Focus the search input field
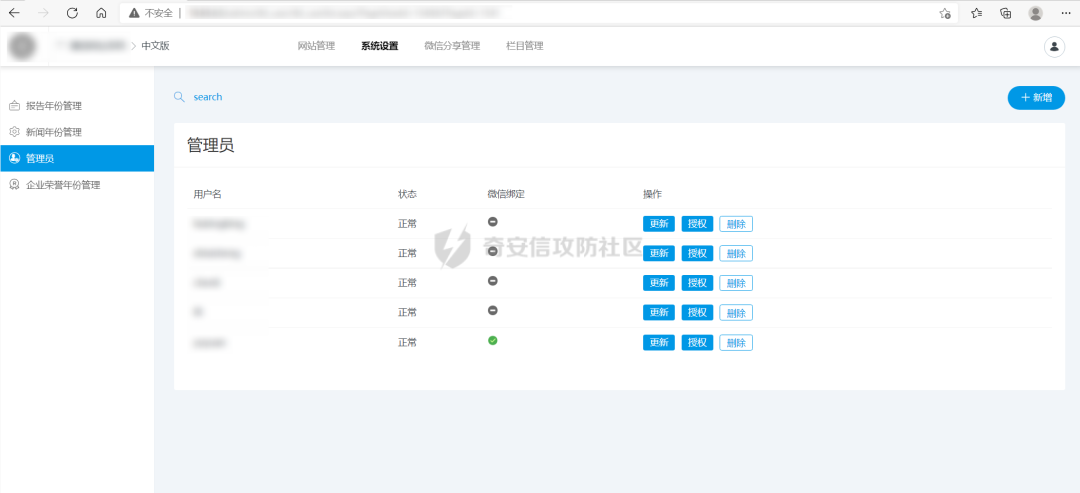 click(x=208, y=97)
